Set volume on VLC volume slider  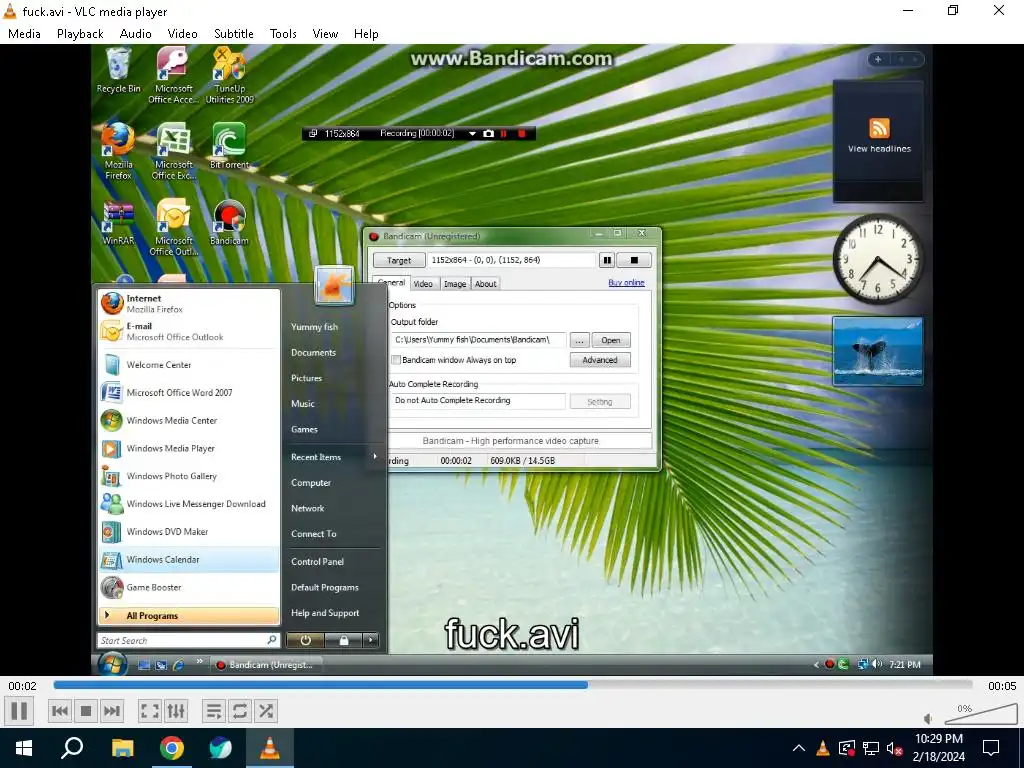coord(980,714)
